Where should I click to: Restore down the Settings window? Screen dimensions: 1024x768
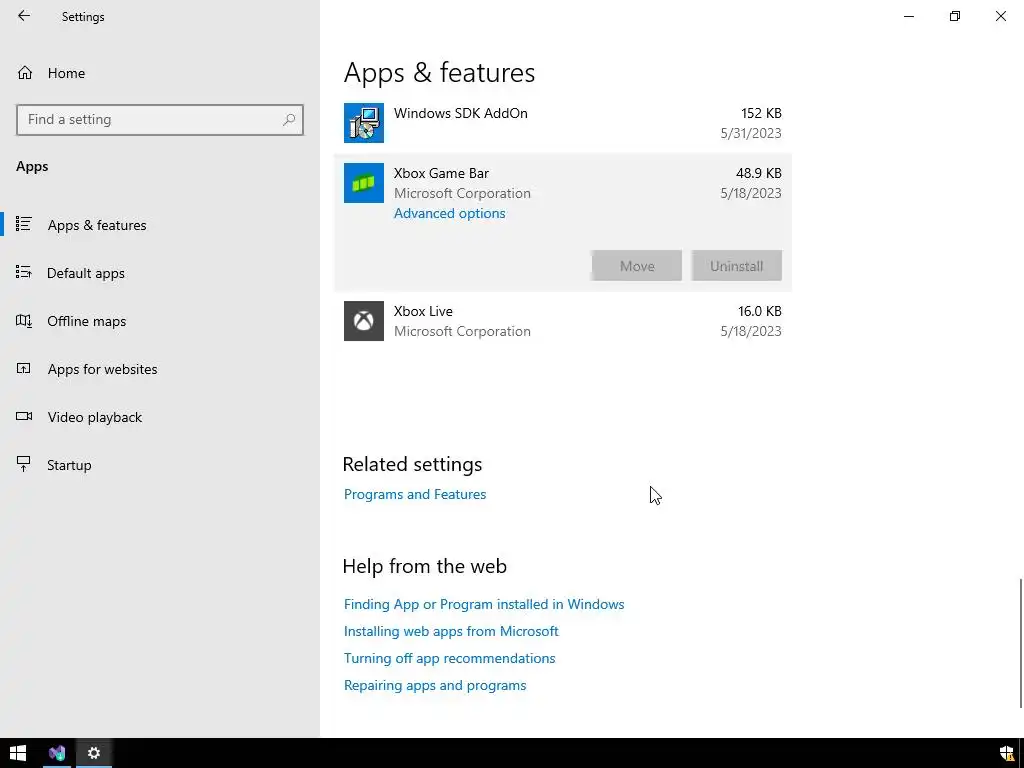(955, 16)
